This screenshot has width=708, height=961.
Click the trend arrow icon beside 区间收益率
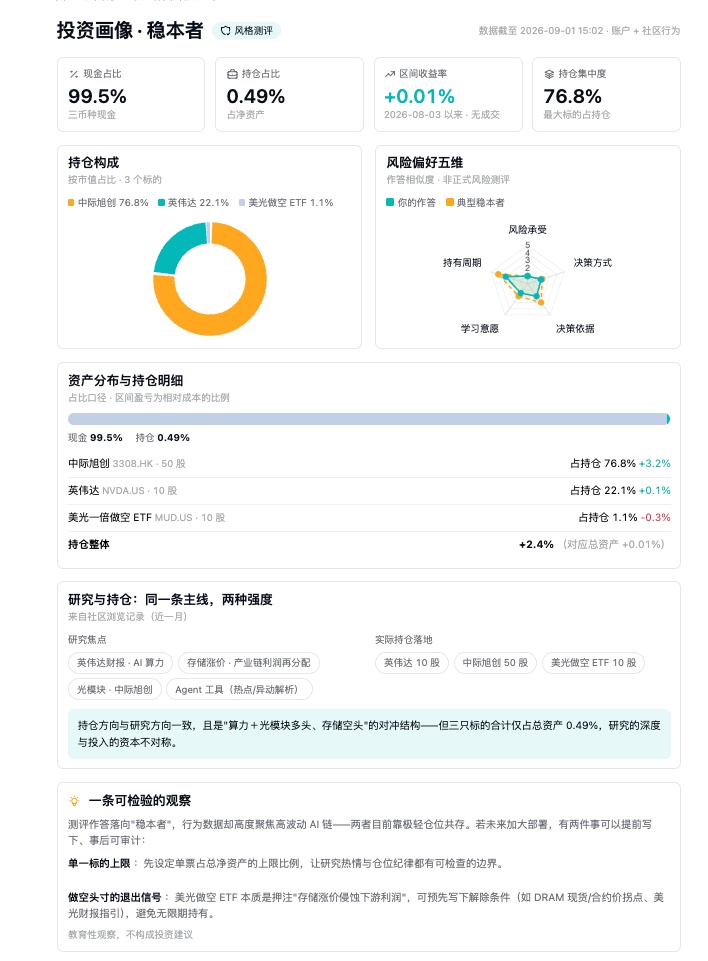pyautogui.click(x=390, y=74)
